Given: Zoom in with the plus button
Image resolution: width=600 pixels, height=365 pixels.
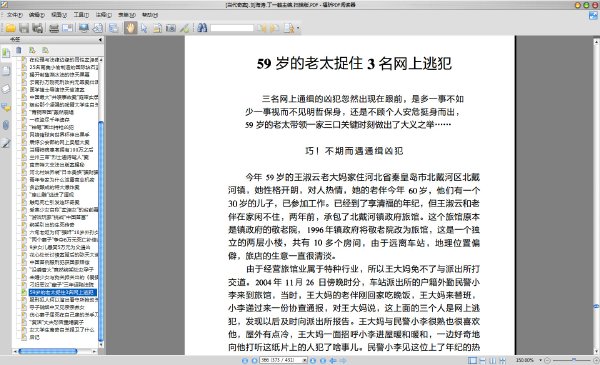Looking at the screenshot, I should click(x=596, y=360).
